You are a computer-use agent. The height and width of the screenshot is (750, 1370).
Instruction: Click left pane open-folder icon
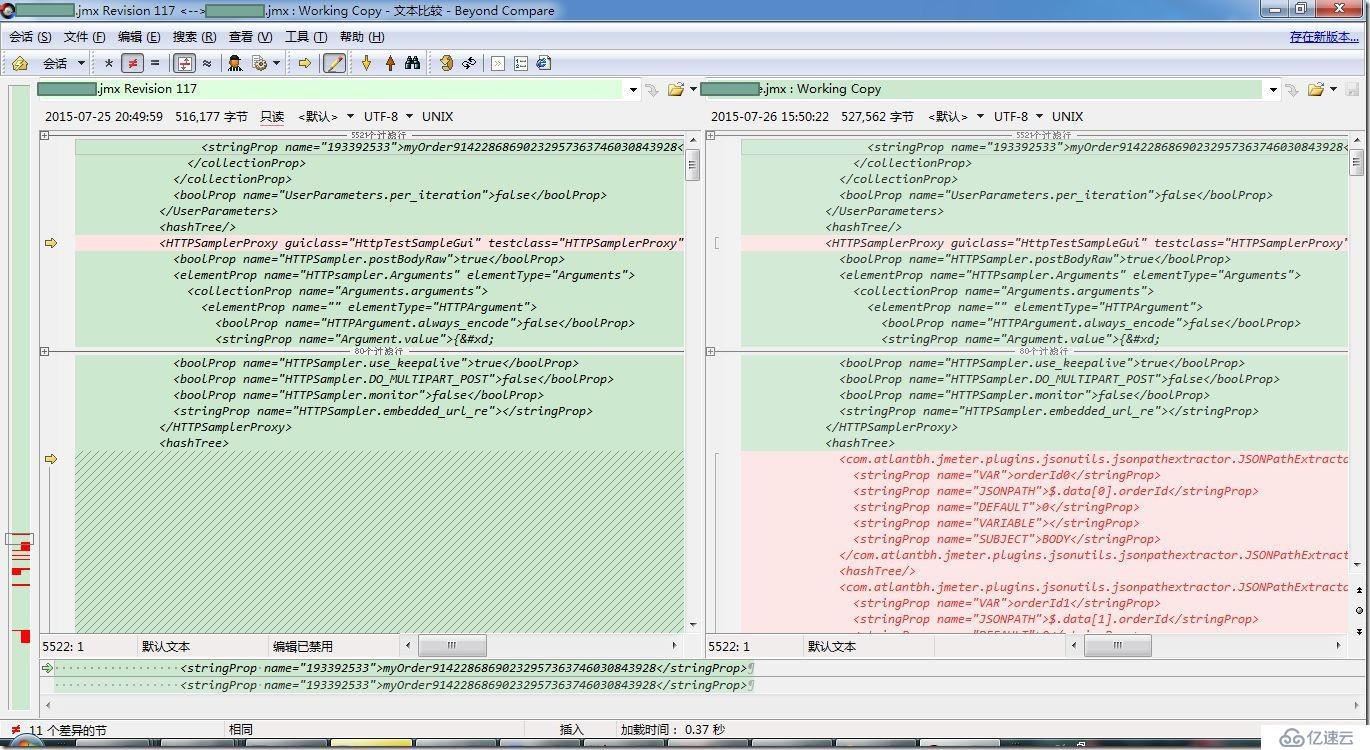[676, 89]
